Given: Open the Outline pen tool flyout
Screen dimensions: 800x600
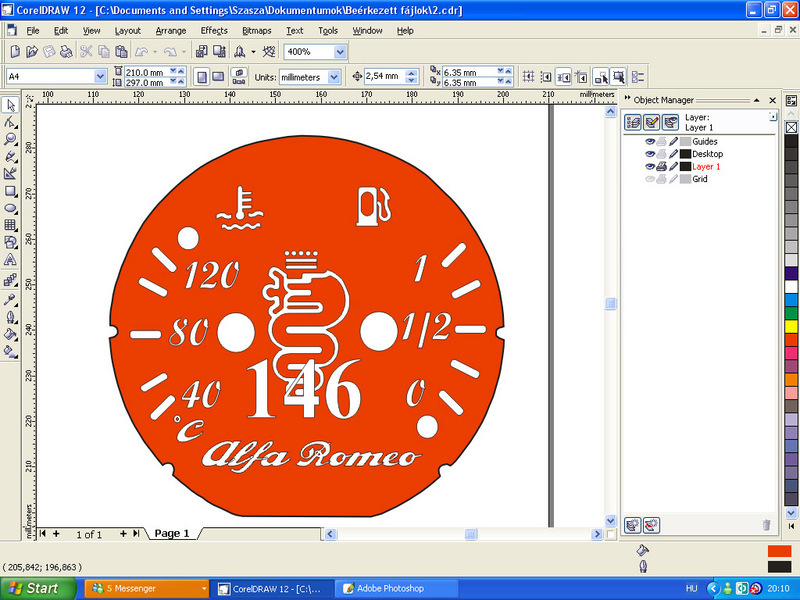Looking at the screenshot, I should [x=10, y=317].
